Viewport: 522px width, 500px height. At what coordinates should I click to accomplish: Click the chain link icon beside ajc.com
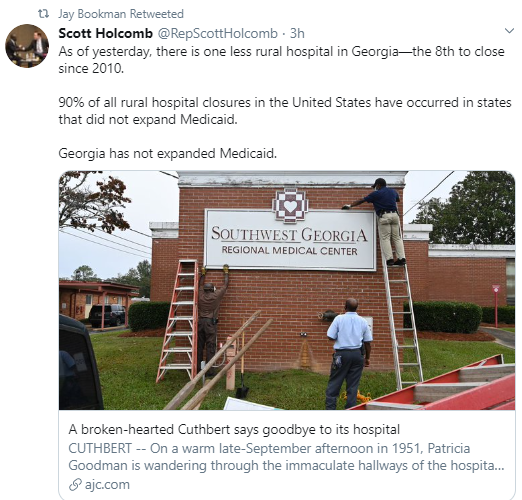pos(75,485)
